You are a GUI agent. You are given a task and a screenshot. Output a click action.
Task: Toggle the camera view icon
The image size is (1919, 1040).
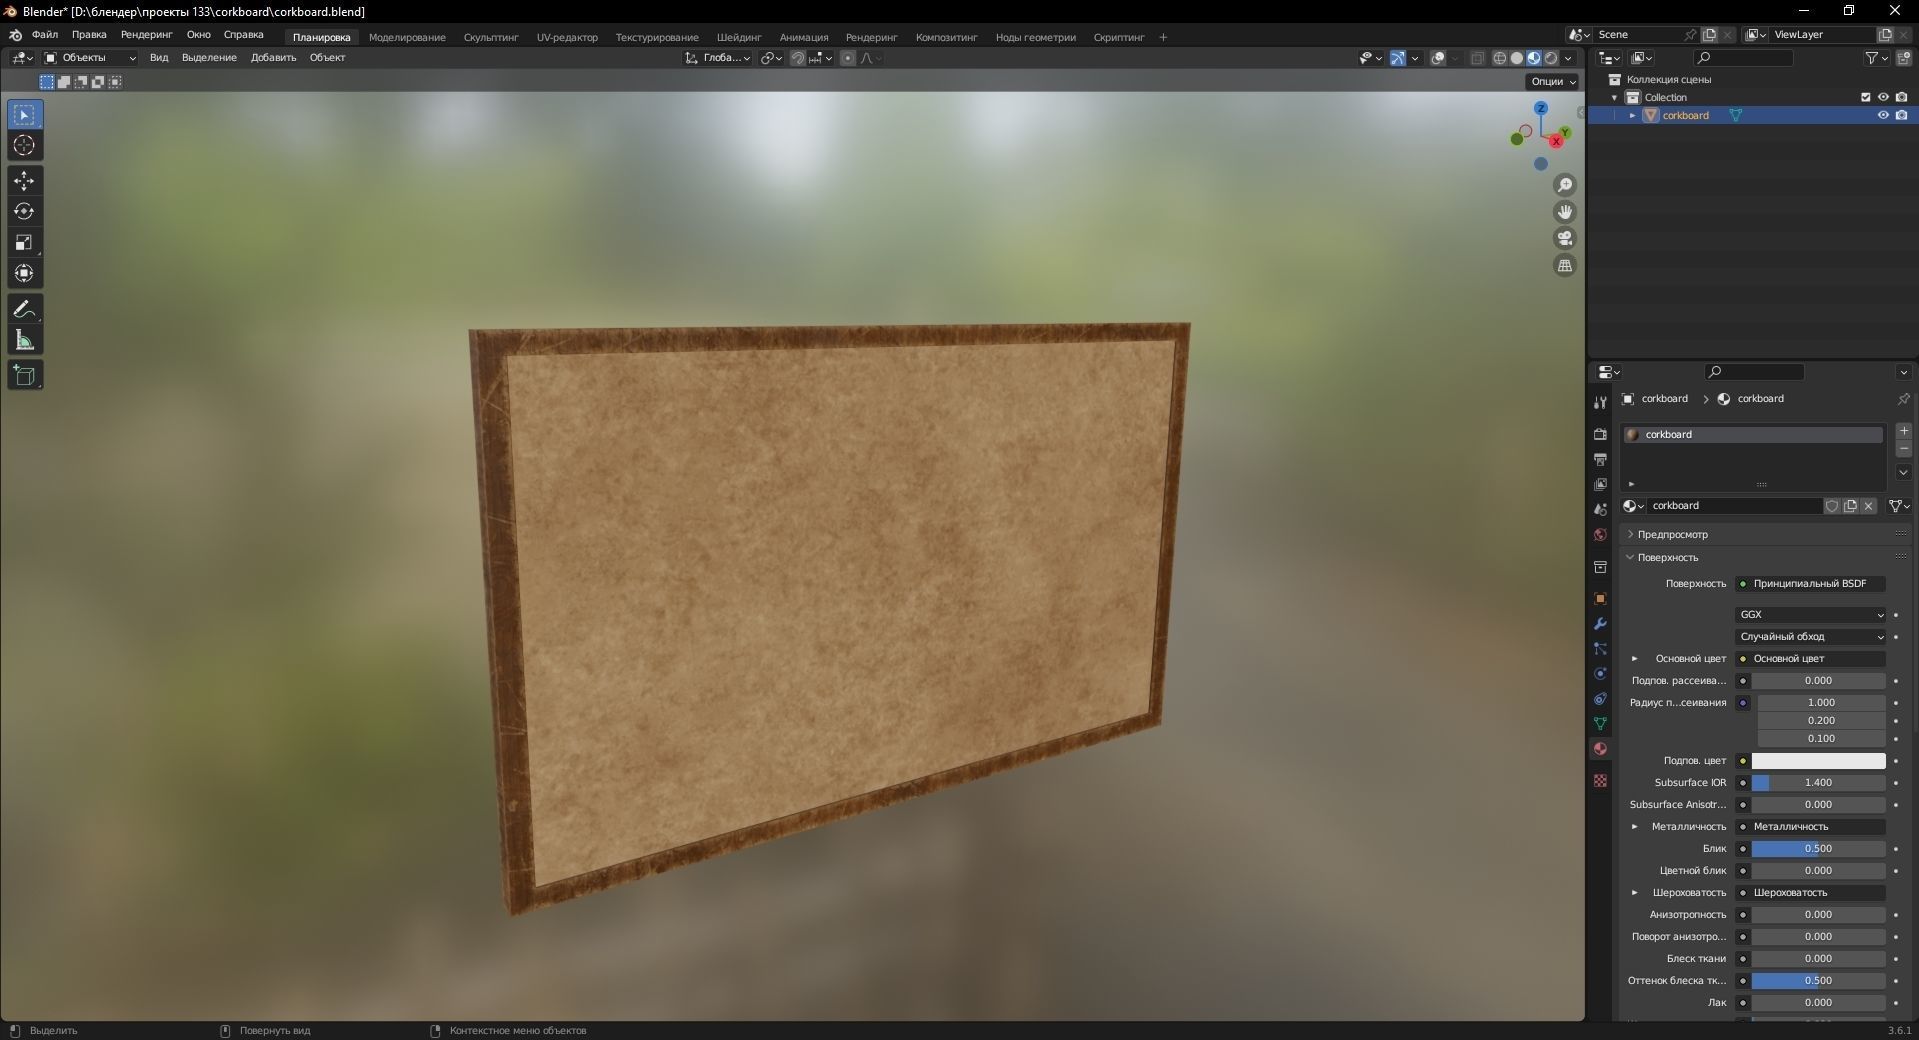coord(1565,239)
